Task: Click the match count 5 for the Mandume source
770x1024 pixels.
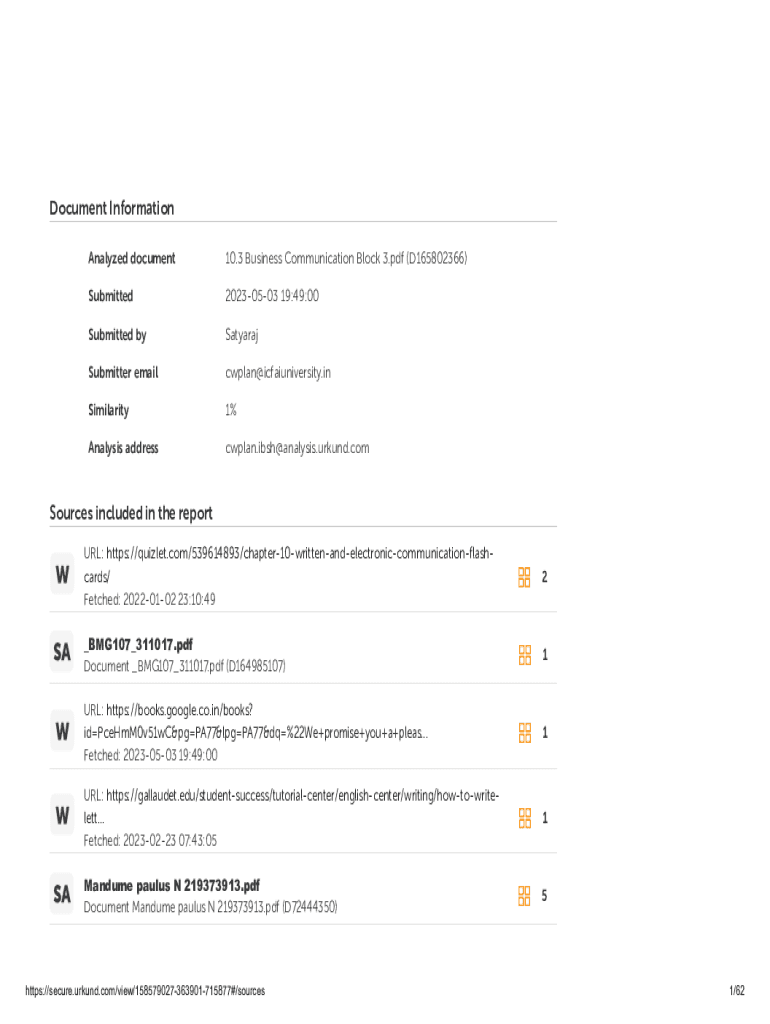Action: click(544, 895)
